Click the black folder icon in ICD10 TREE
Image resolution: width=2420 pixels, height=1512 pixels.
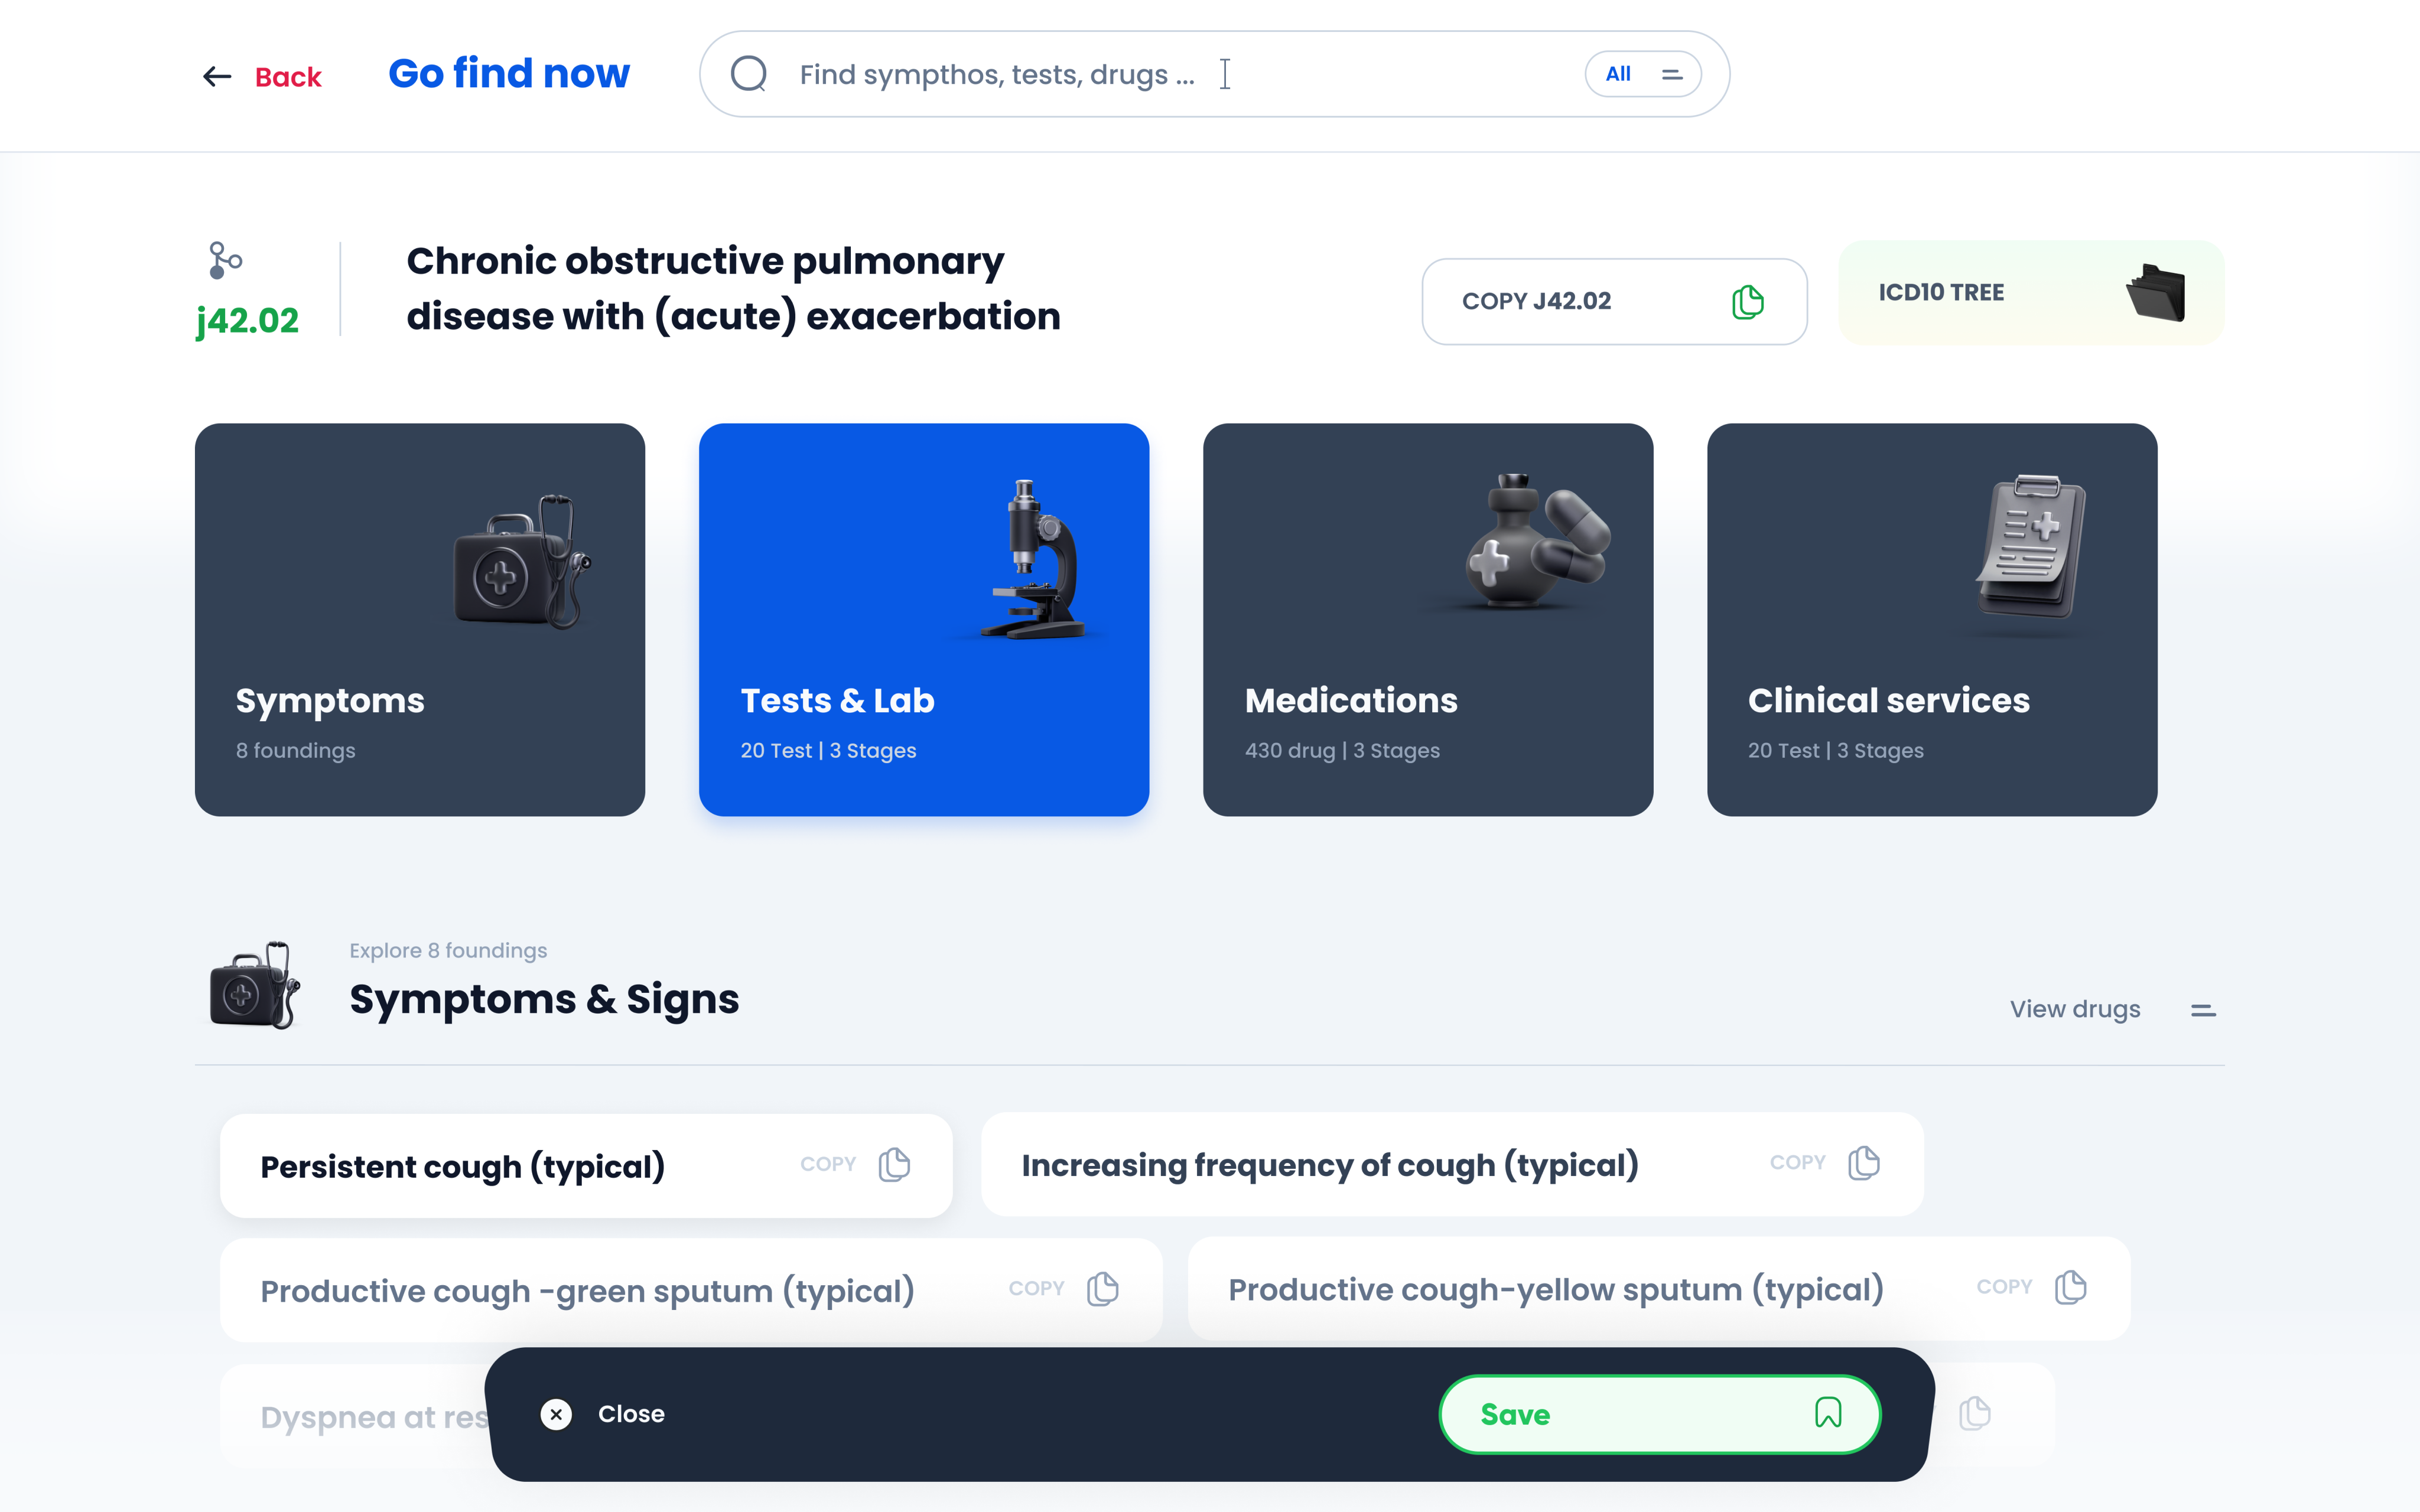(2156, 292)
